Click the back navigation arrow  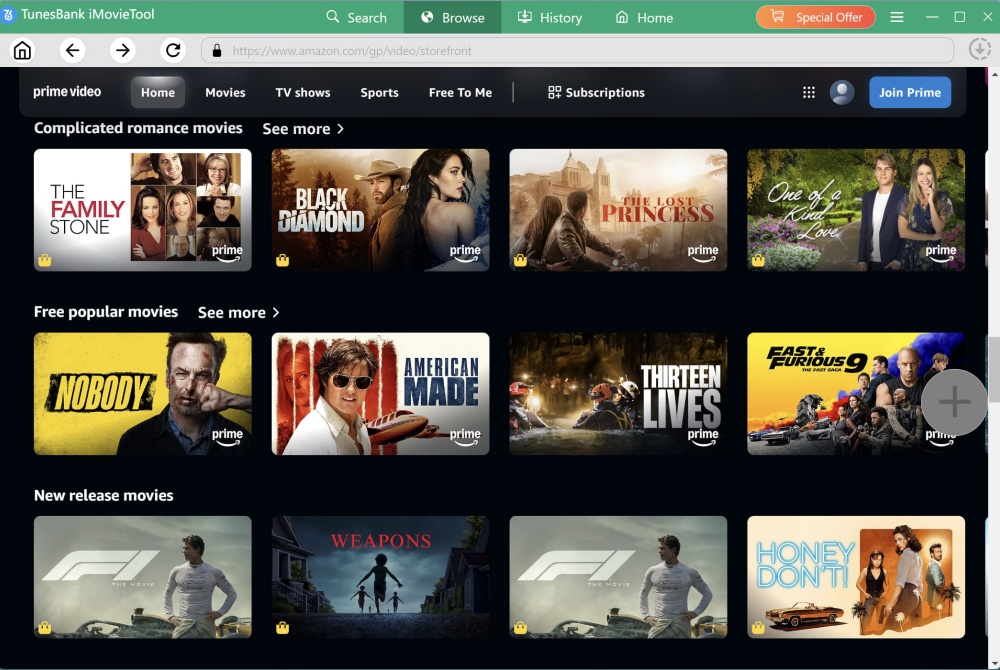pyautogui.click(x=71, y=49)
